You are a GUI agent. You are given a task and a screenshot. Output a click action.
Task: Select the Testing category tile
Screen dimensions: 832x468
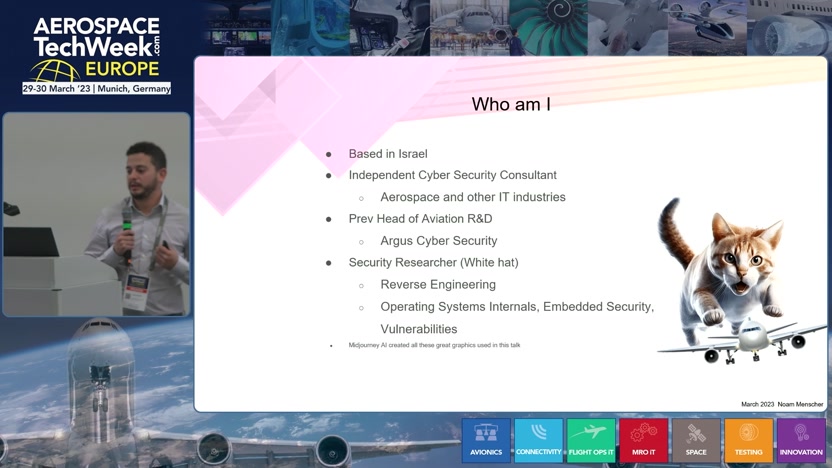click(x=749, y=440)
